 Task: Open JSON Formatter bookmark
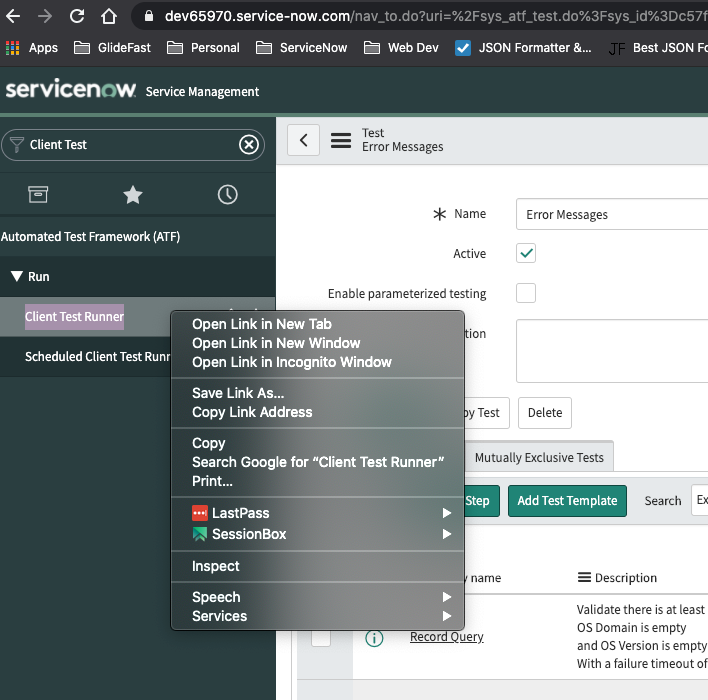pyautogui.click(x=523, y=47)
